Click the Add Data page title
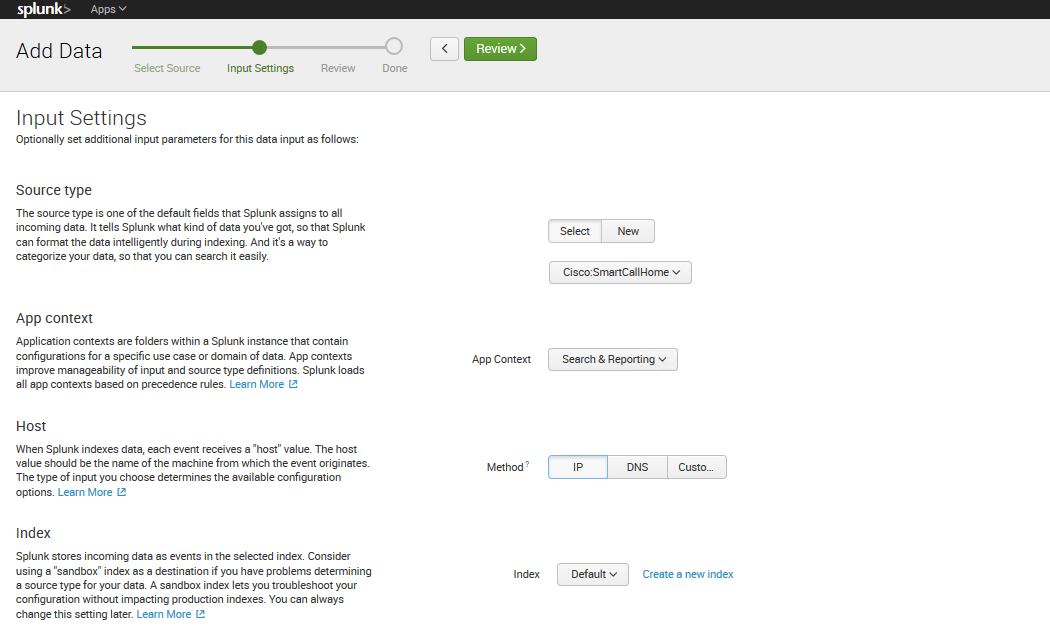The width and height of the screenshot is (1050, 637). (59, 51)
